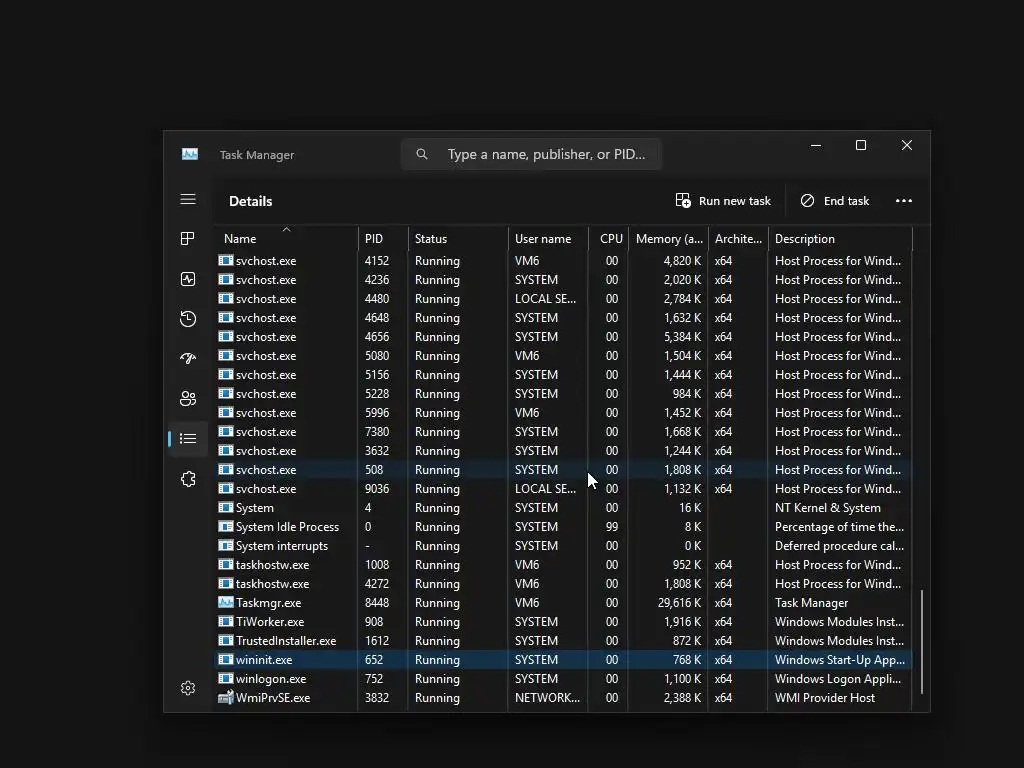Image resolution: width=1024 pixels, height=768 pixels.
Task: Open the hamburger navigation menu
Action: (188, 199)
